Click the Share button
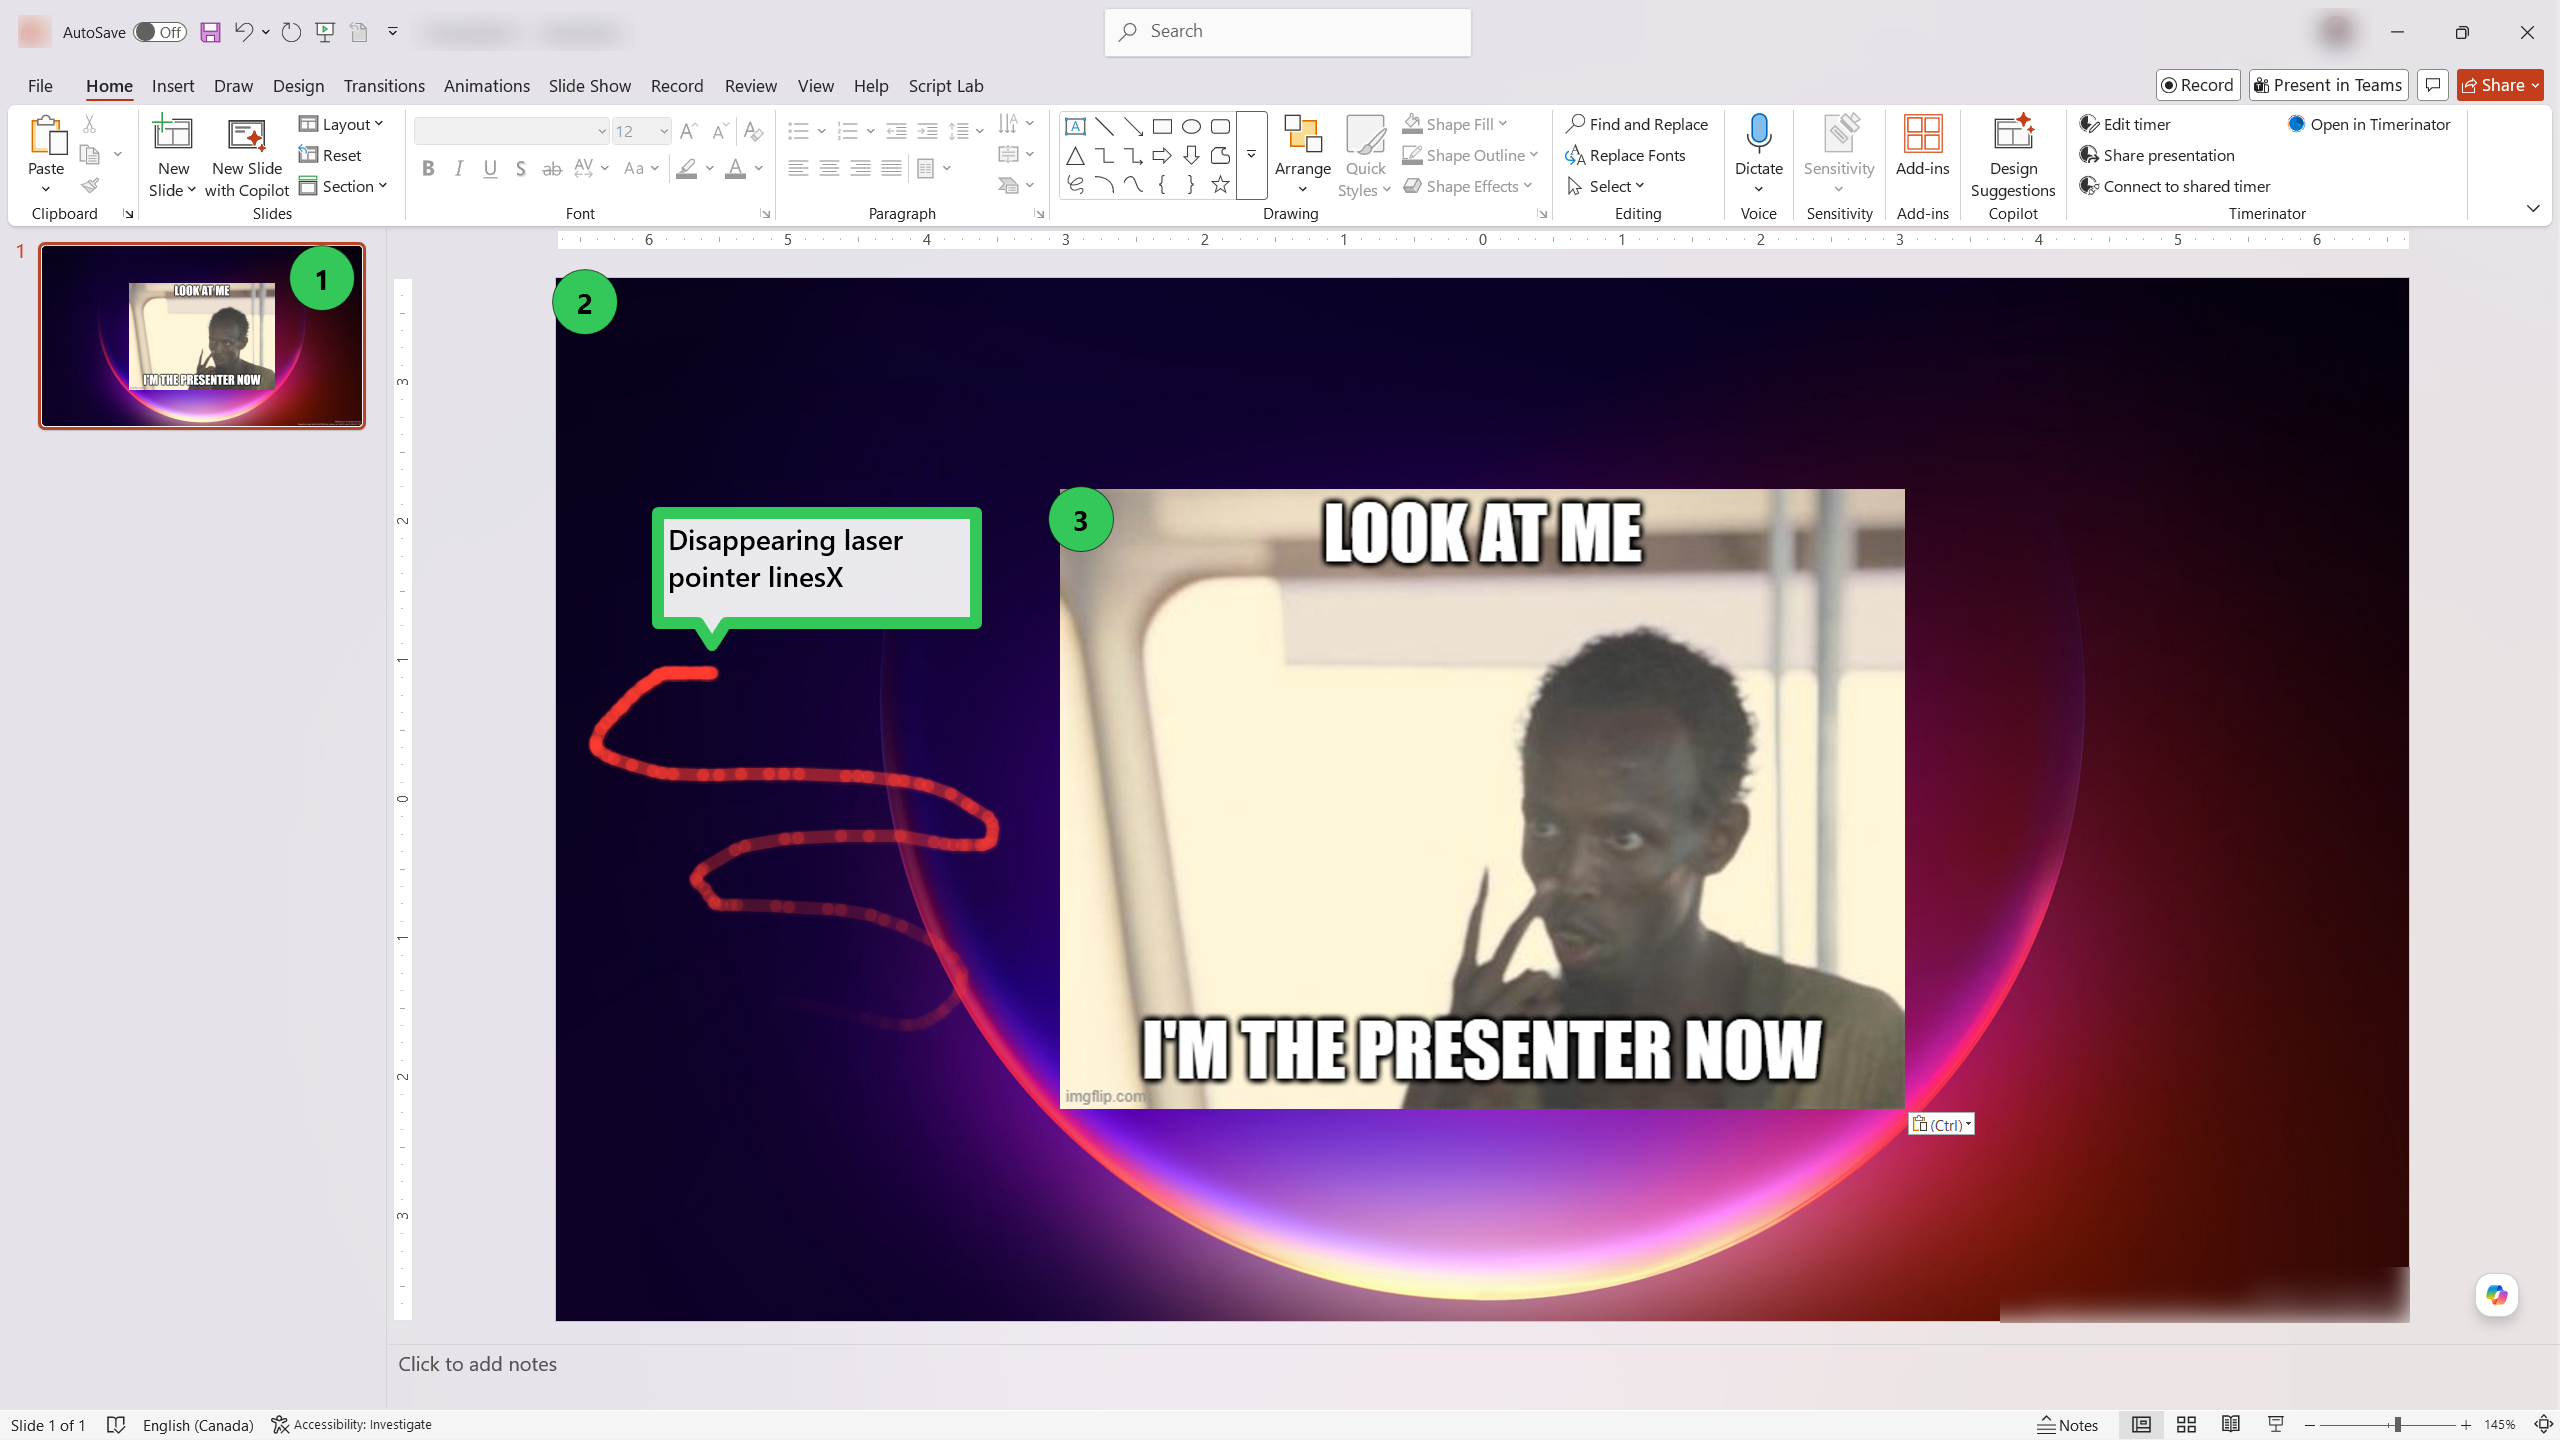This screenshot has height=1440, width=2560. [x=2500, y=85]
